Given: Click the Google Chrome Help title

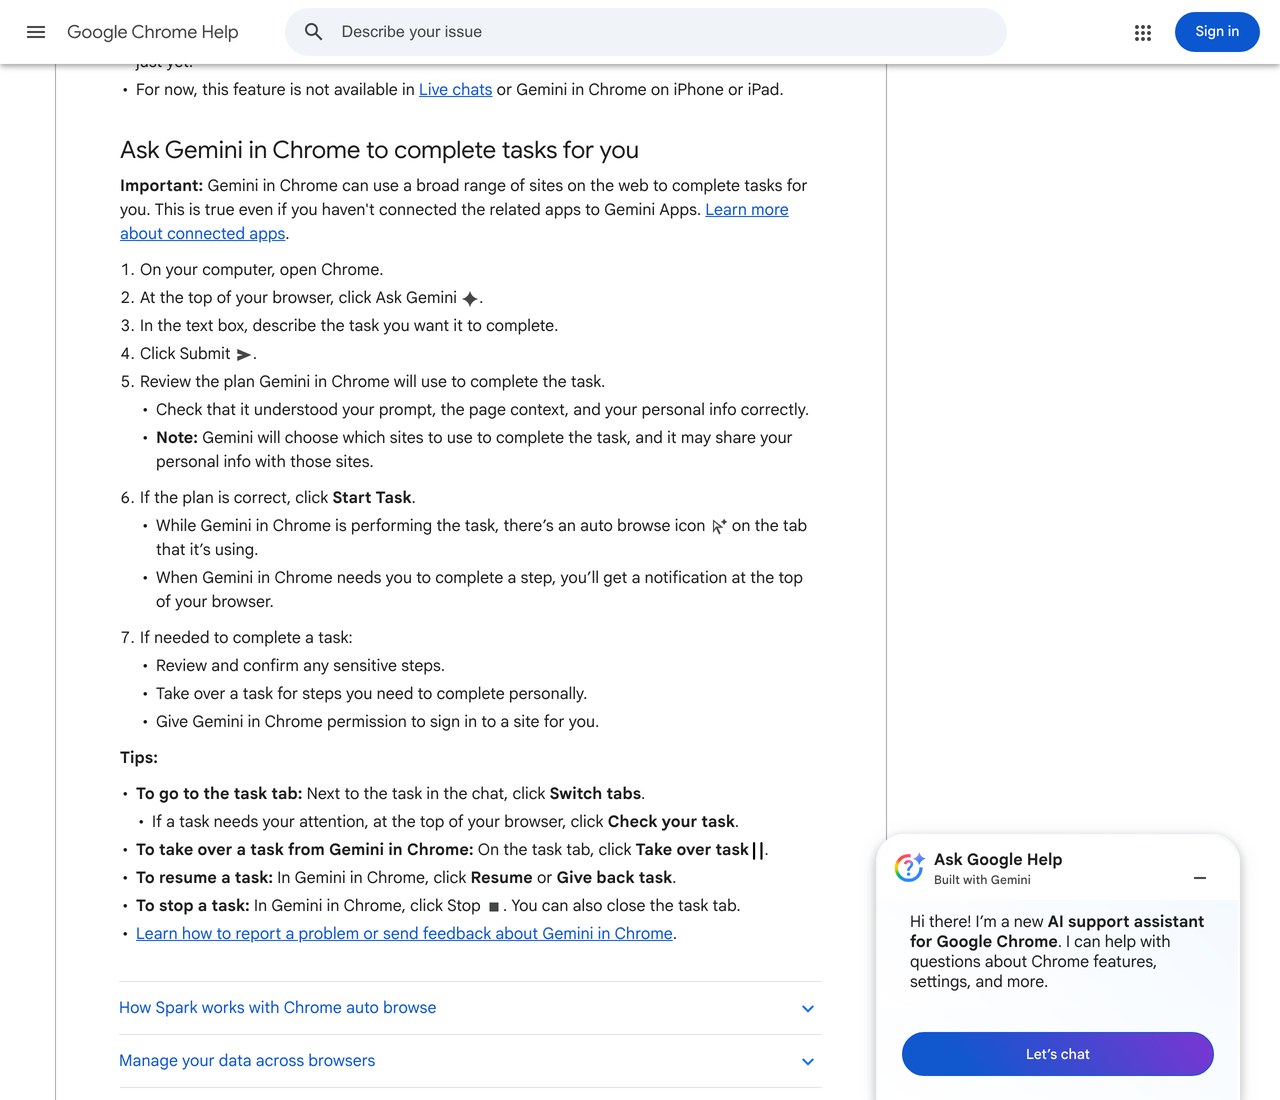Looking at the screenshot, I should [x=153, y=32].
